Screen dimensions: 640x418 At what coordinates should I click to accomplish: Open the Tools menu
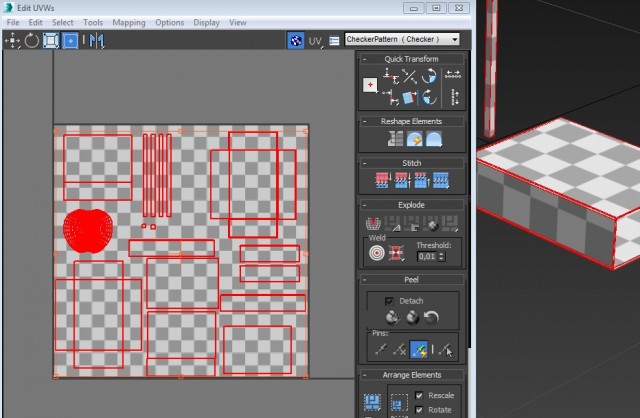point(93,22)
